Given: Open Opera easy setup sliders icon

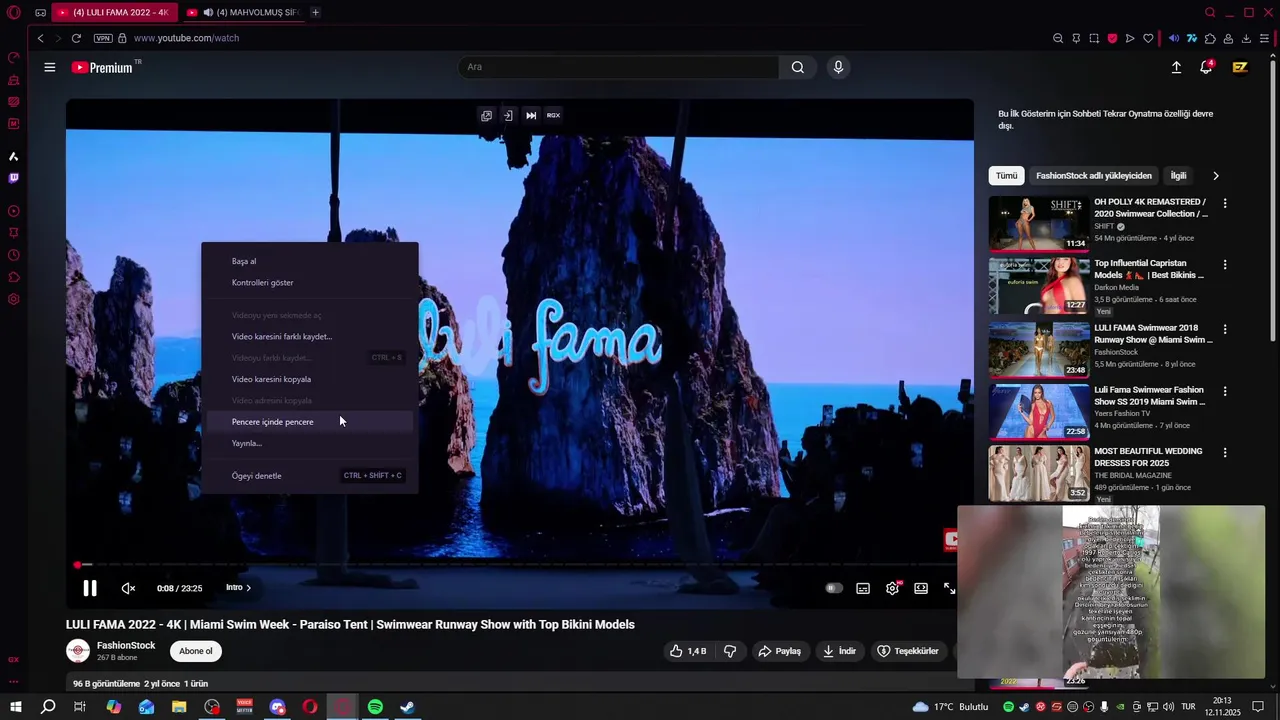Looking at the screenshot, I should pos(1264,38).
